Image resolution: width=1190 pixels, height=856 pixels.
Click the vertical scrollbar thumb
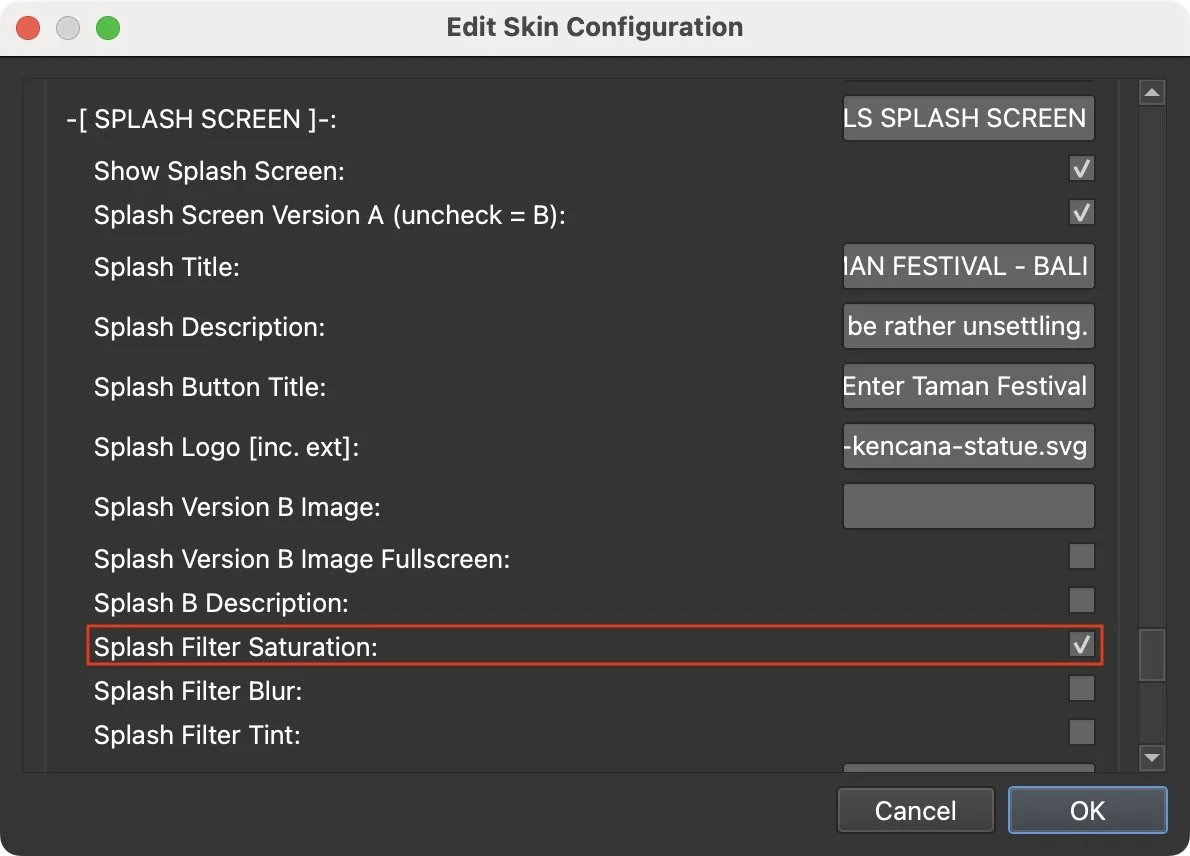coord(1151,655)
